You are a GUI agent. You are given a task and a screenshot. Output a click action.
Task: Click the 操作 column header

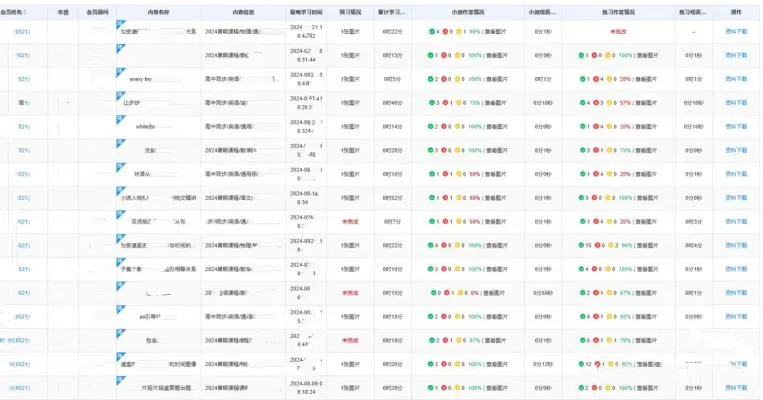(x=736, y=12)
